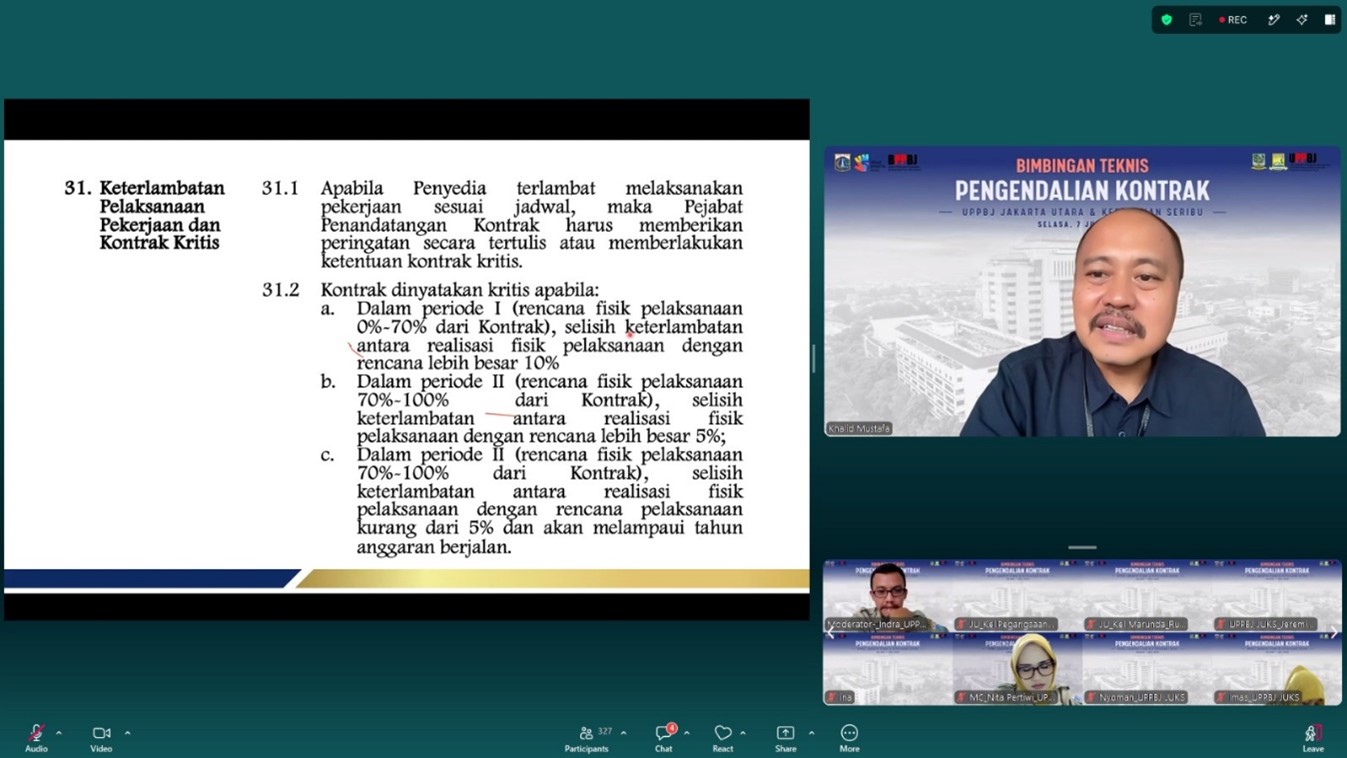Open AI Companion sparkle icon
Image resolution: width=1347 pixels, height=758 pixels.
pos(1302,19)
